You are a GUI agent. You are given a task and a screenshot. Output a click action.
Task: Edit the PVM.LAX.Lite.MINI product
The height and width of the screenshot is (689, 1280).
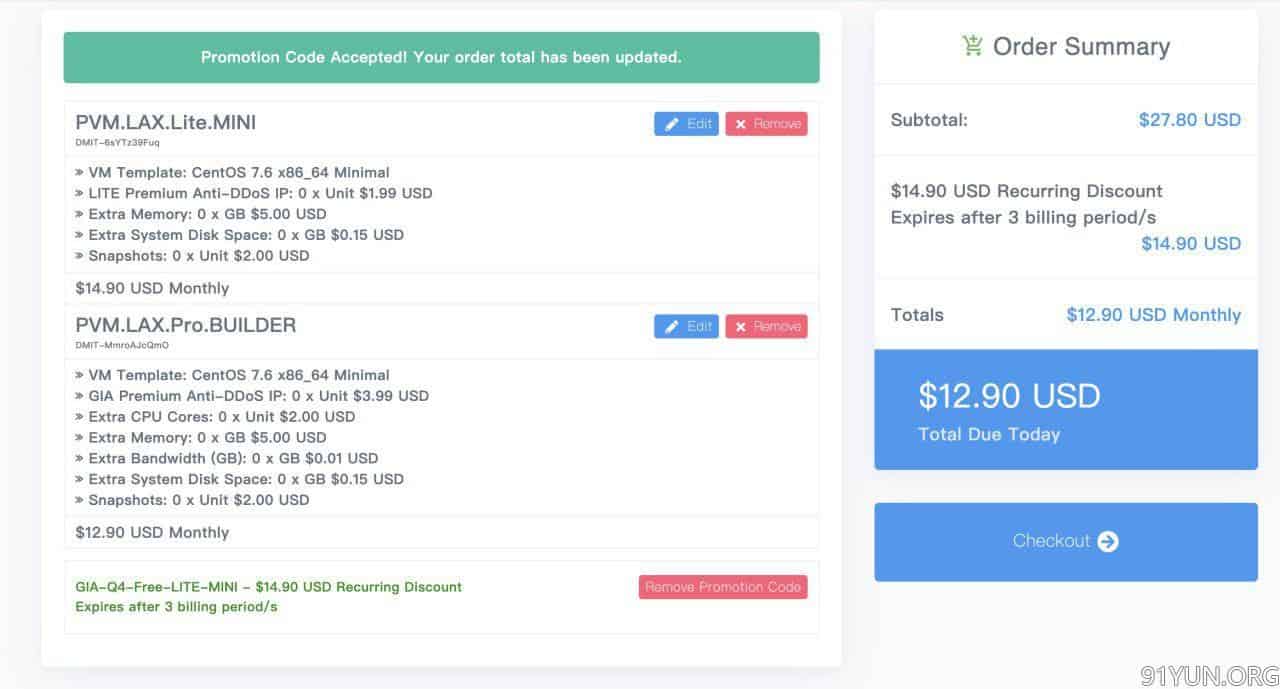click(x=686, y=124)
